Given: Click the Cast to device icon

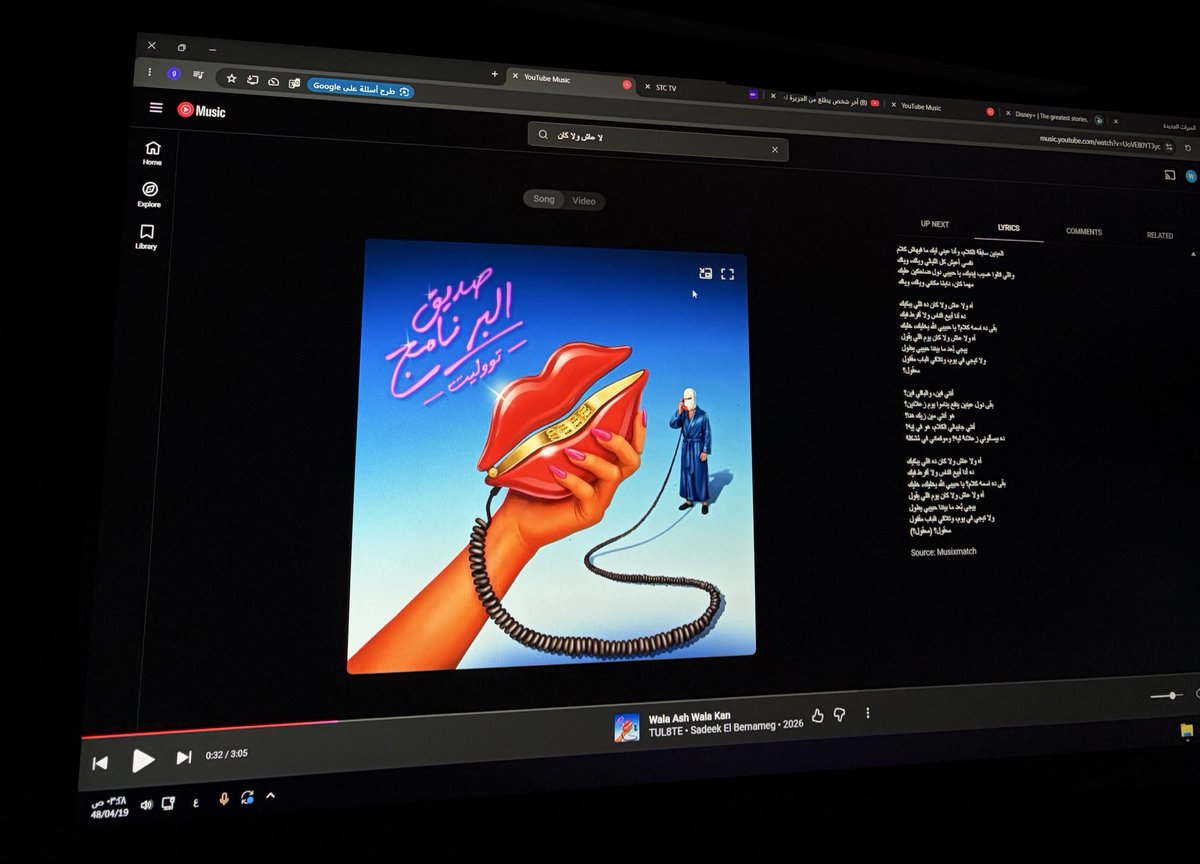Looking at the screenshot, I should tap(1169, 175).
